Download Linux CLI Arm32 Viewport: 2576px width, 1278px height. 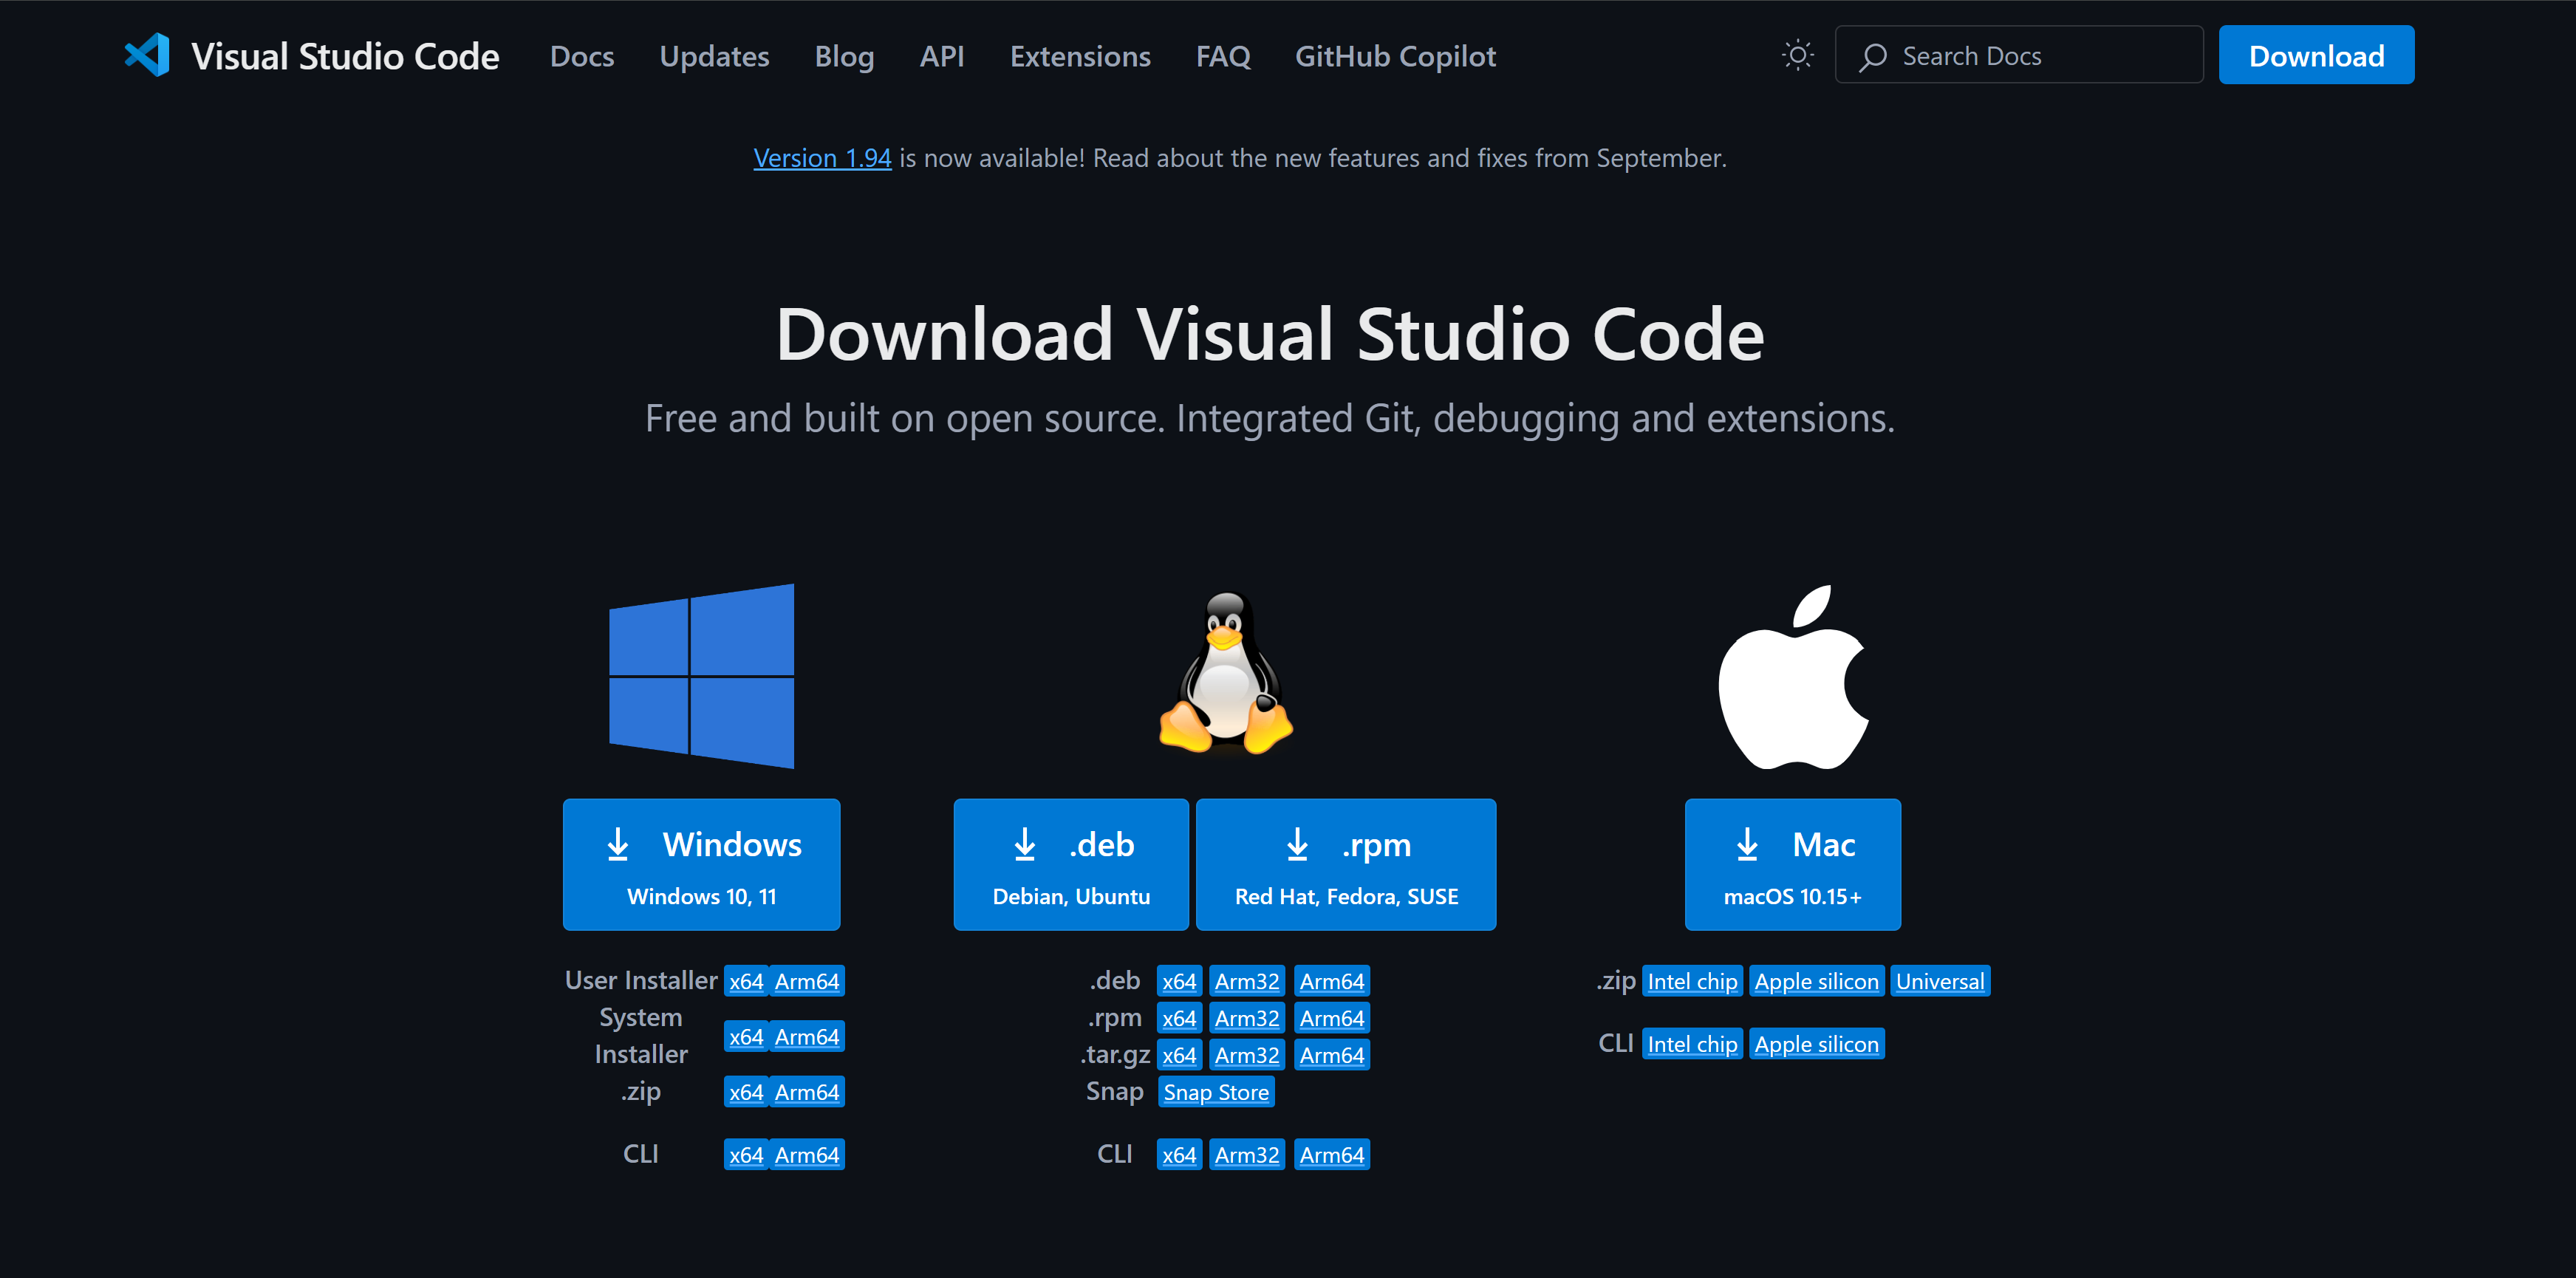coord(1247,1155)
